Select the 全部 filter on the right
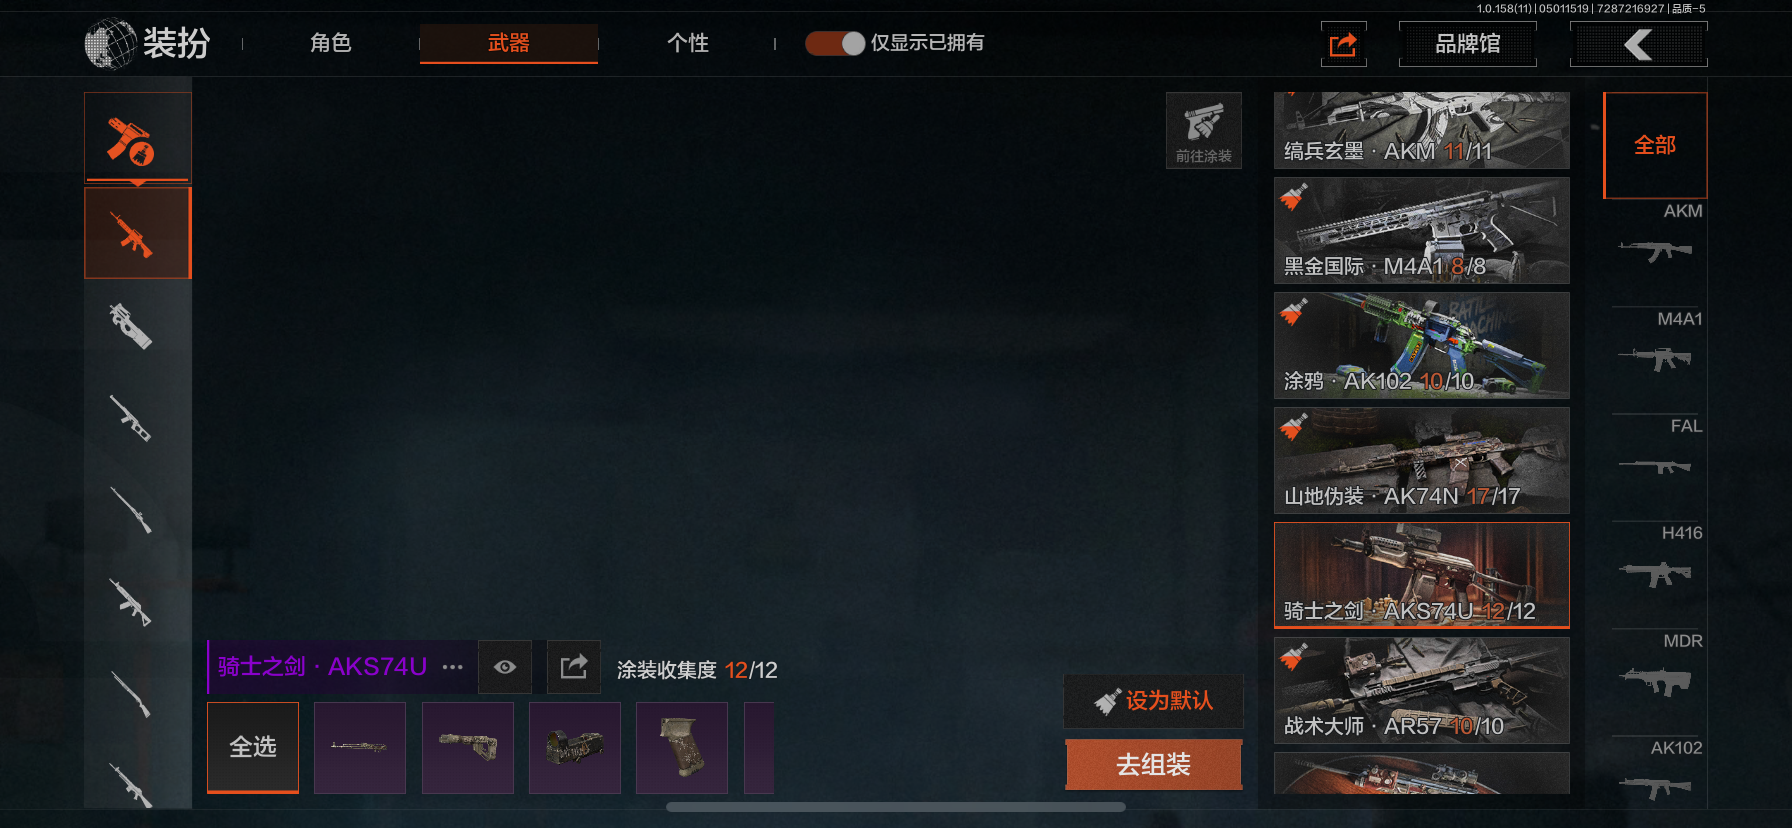This screenshot has height=828, width=1792. tap(1655, 145)
